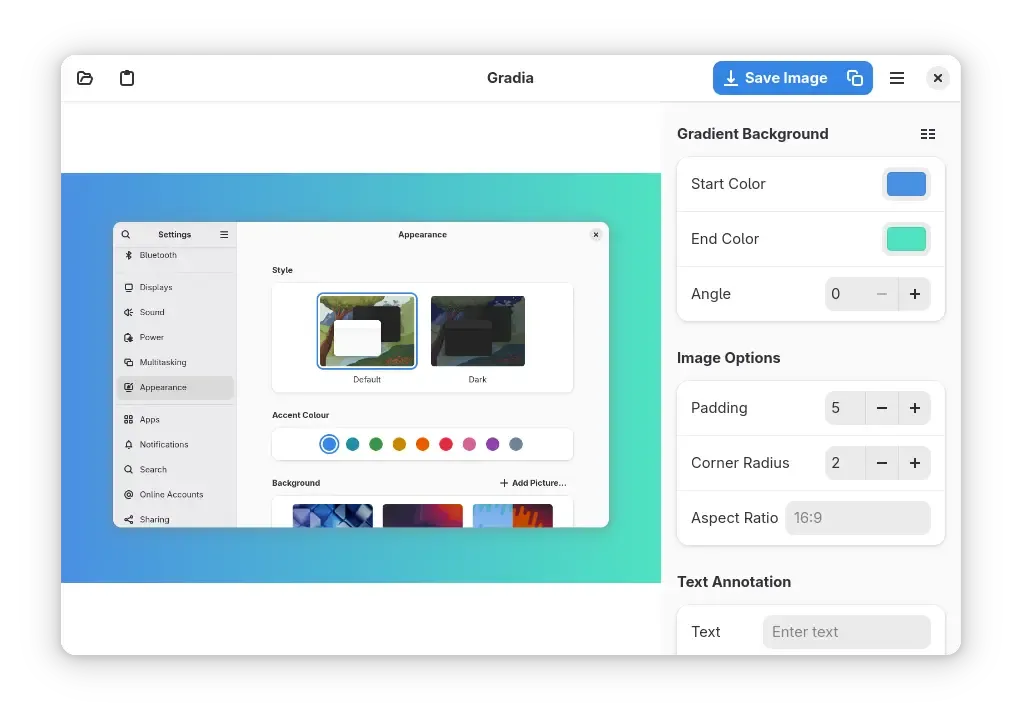Click the Aspect Ratio input field
This screenshot has width=1022, height=722.
coord(857,518)
